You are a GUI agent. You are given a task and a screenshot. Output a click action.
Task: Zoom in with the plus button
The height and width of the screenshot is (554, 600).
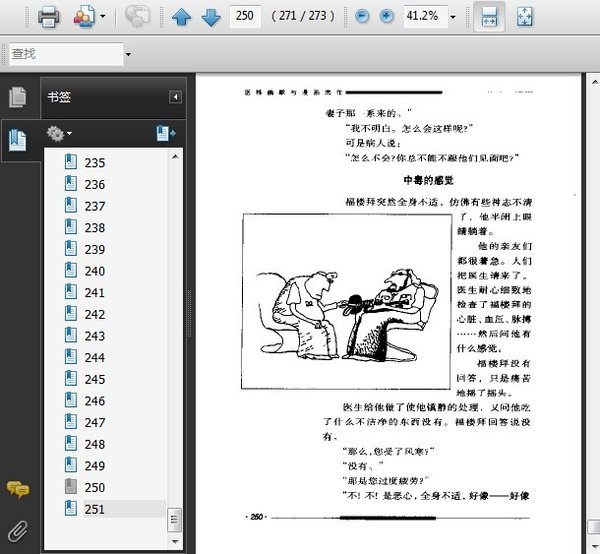(x=386, y=16)
